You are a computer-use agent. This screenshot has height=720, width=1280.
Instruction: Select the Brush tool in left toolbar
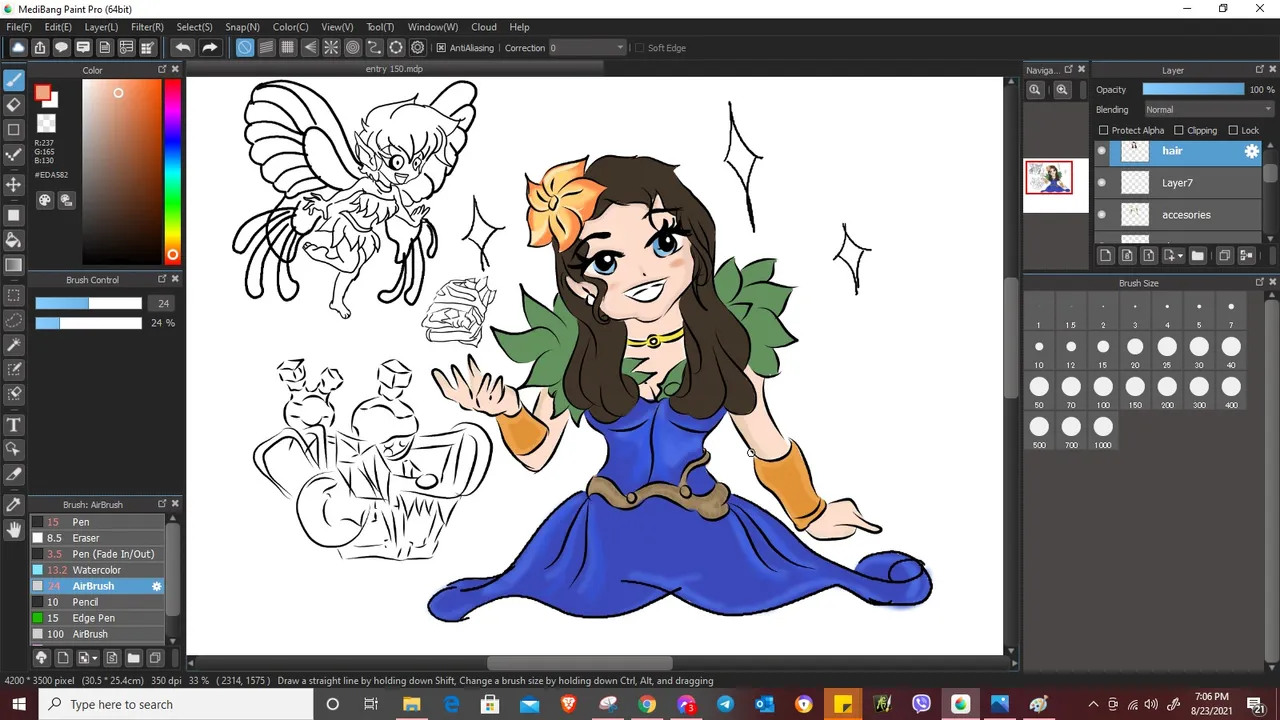pyautogui.click(x=14, y=79)
